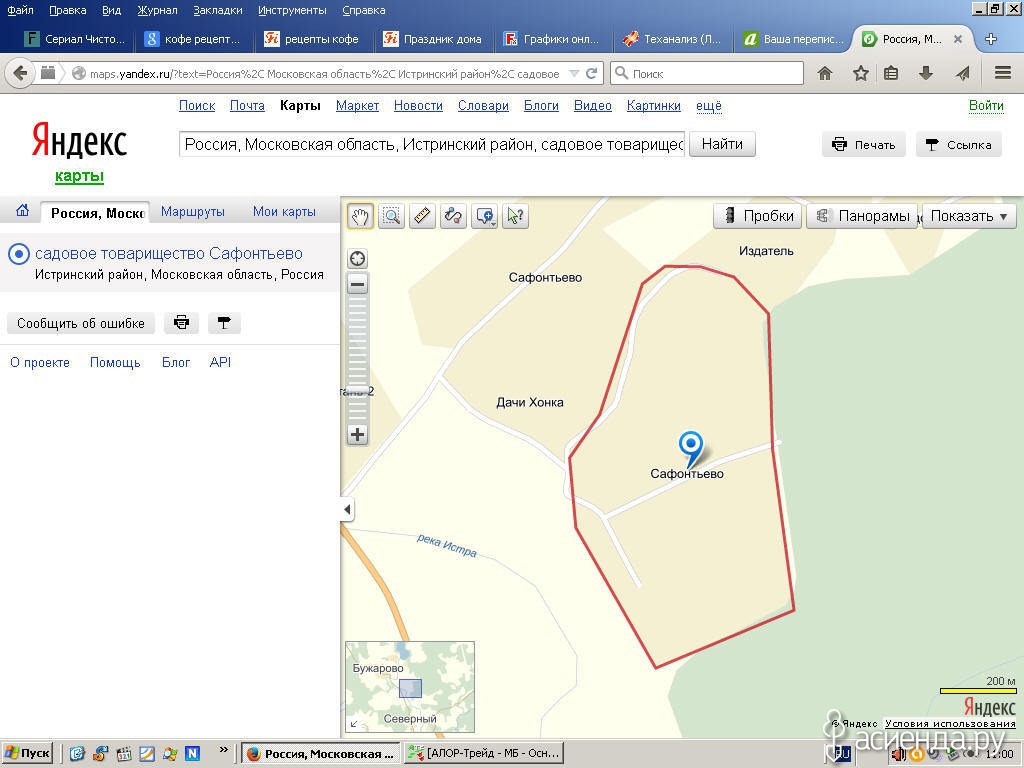
Task: Zoom in the map with the plus button
Action: point(357,434)
